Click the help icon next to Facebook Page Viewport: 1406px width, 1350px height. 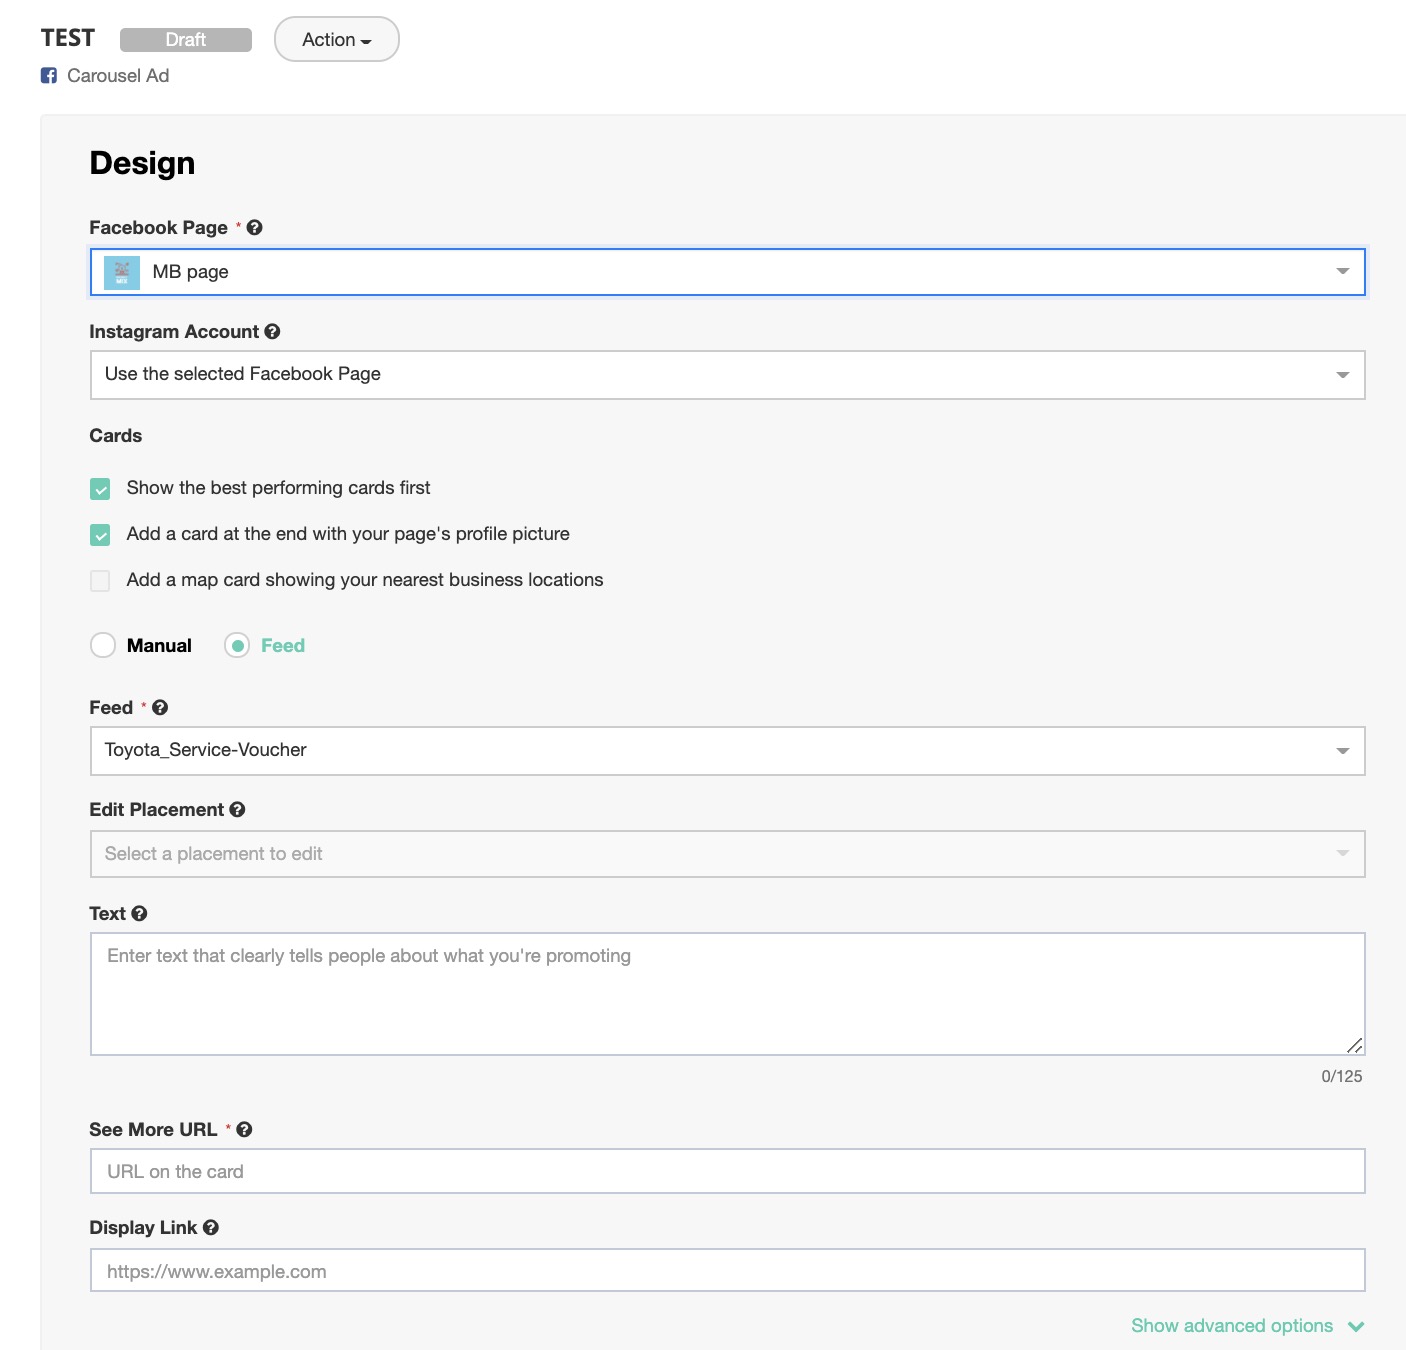click(x=255, y=228)
